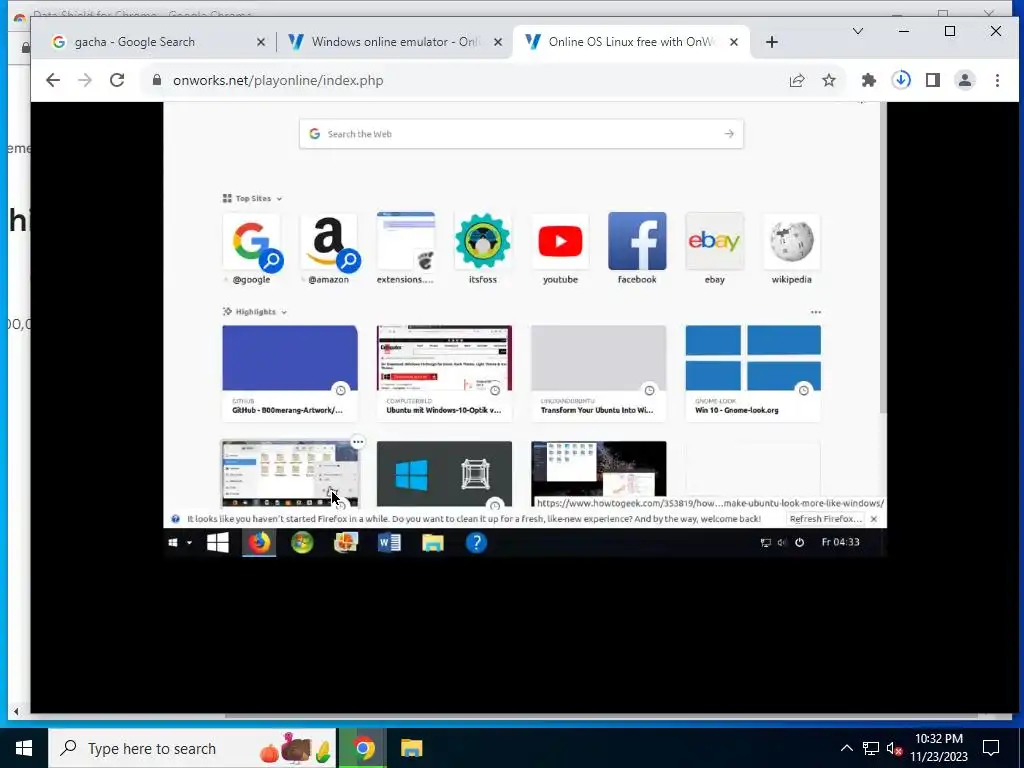Open options on the file manager highlight card
This screenshot has height=768, width=1024.
tap(358, 442)
